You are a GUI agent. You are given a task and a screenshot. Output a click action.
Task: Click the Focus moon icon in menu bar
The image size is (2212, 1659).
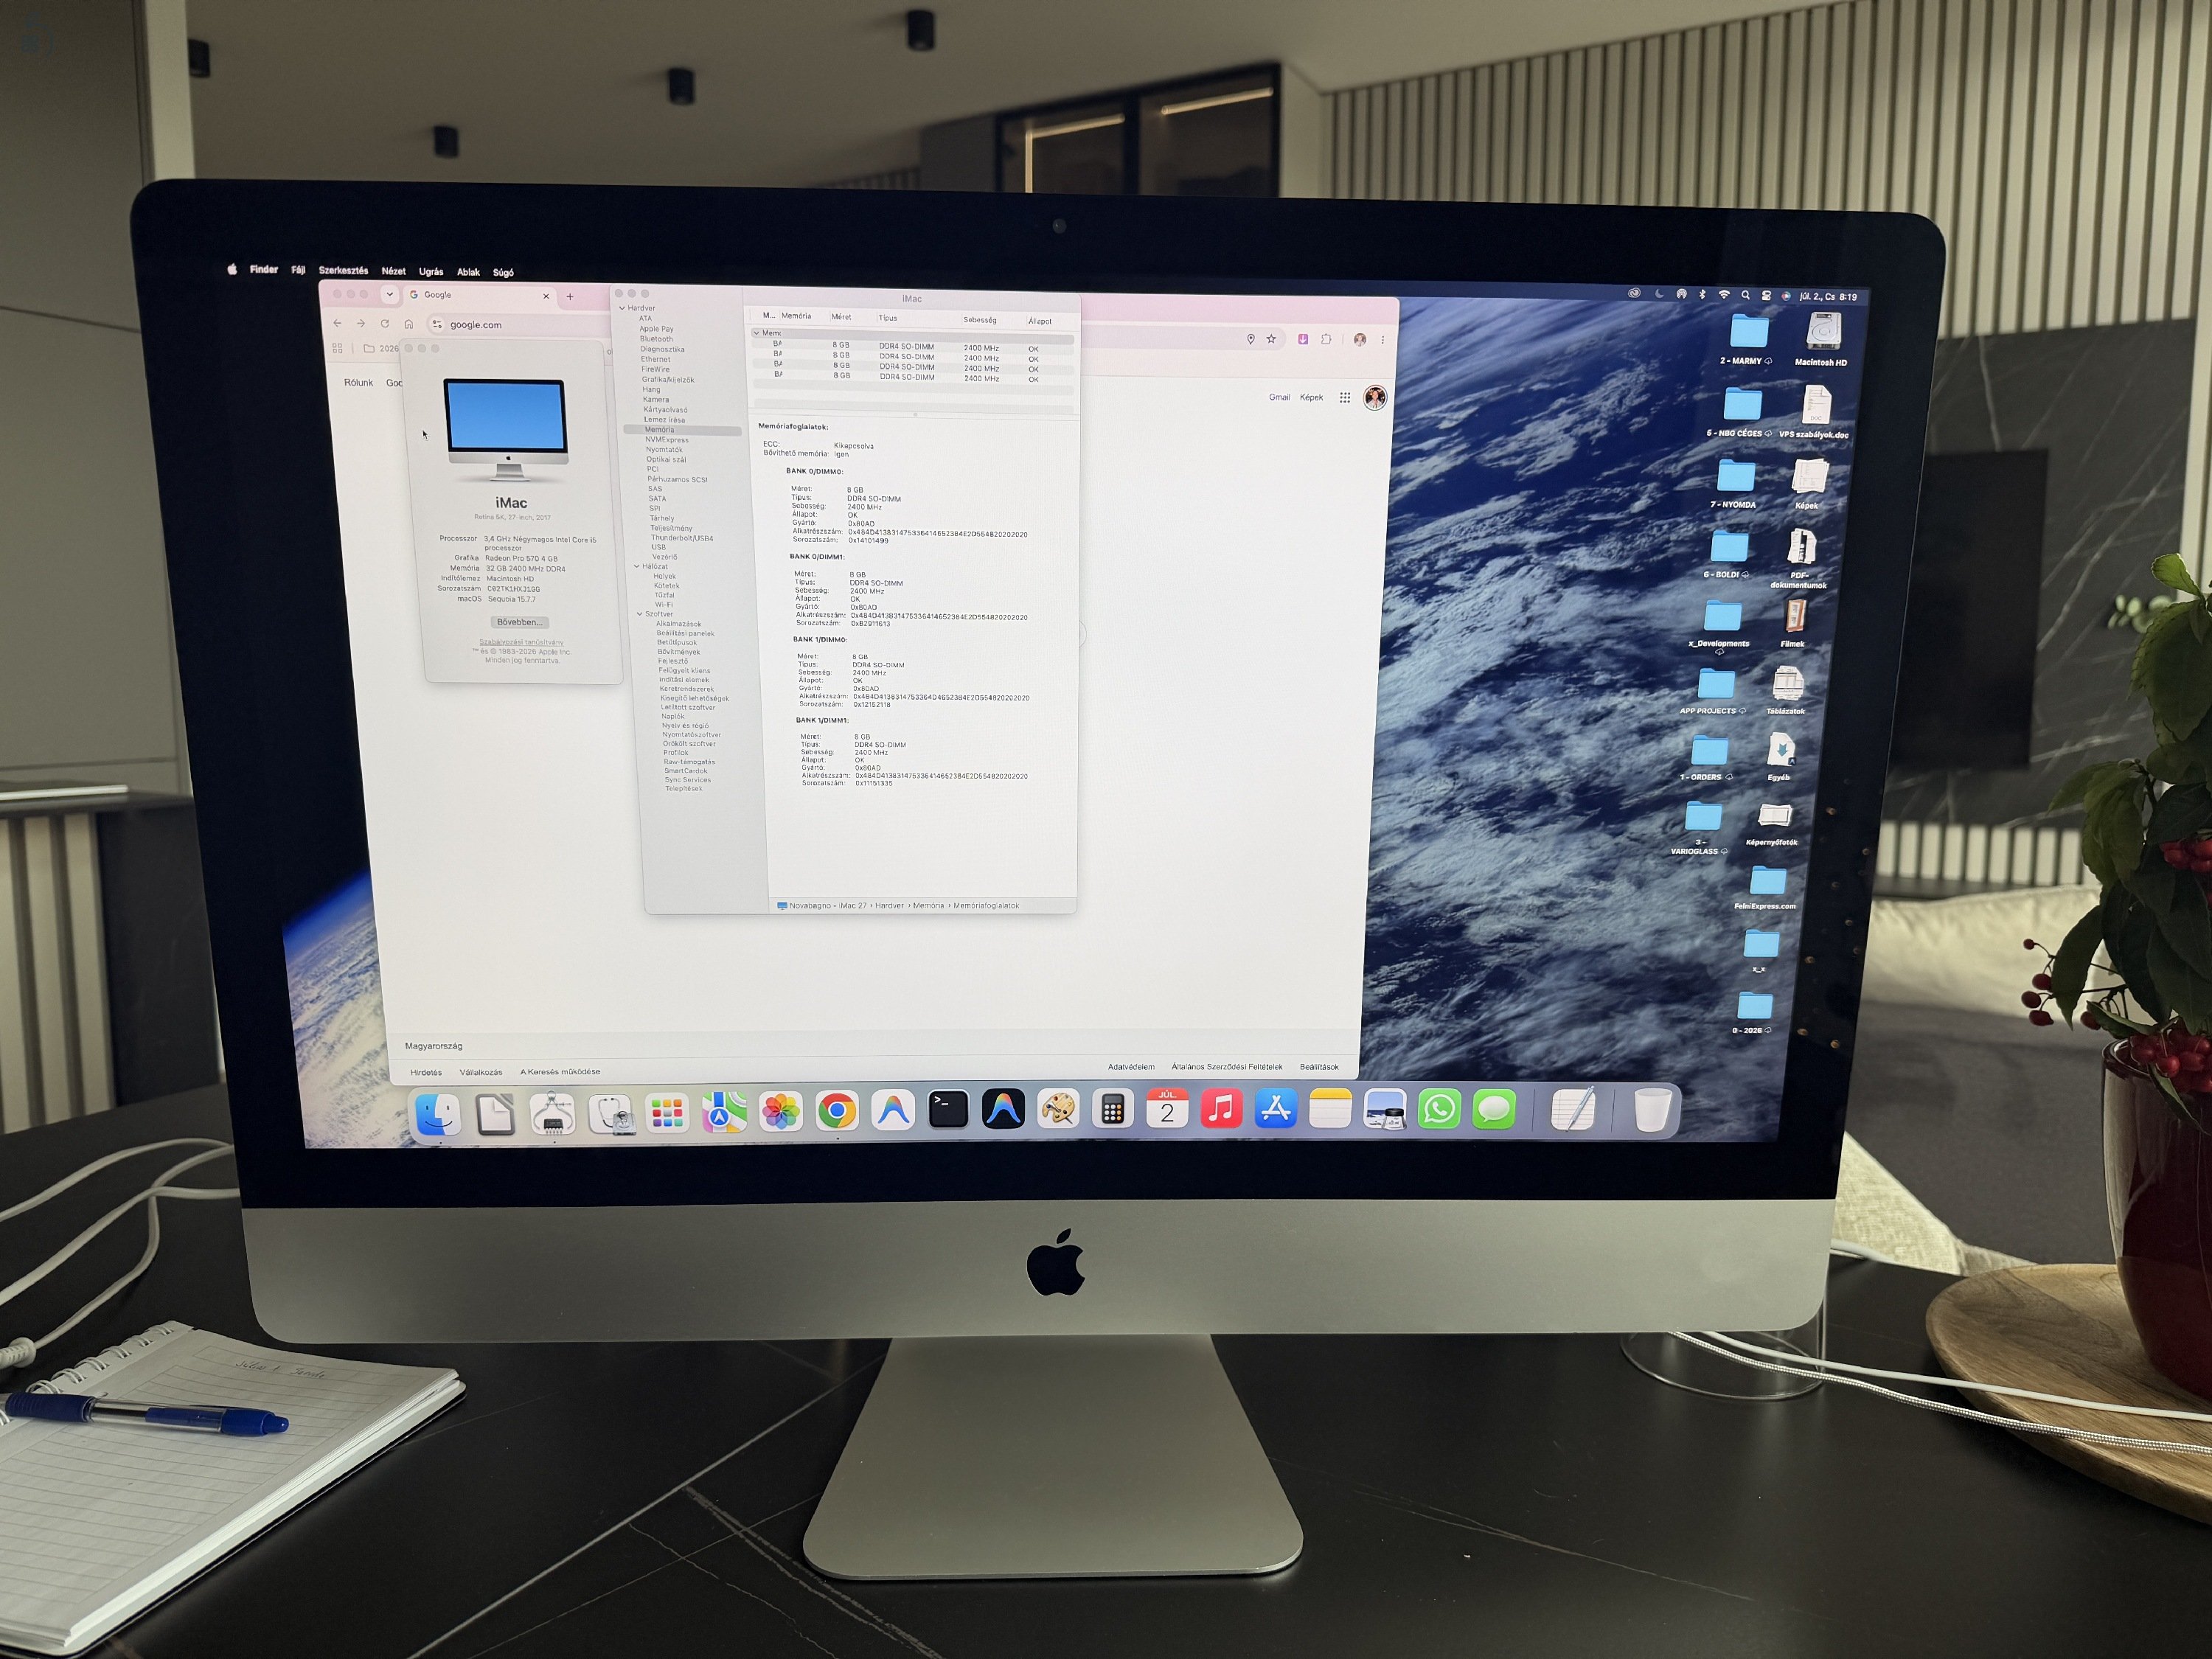point(1659,293)
